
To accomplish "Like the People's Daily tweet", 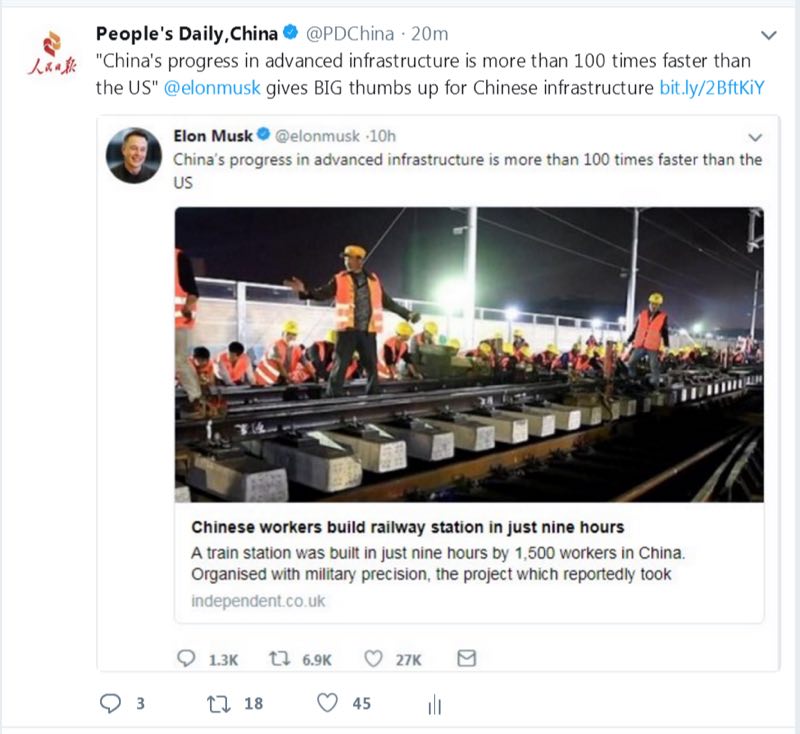I will (x=328, y=703).
